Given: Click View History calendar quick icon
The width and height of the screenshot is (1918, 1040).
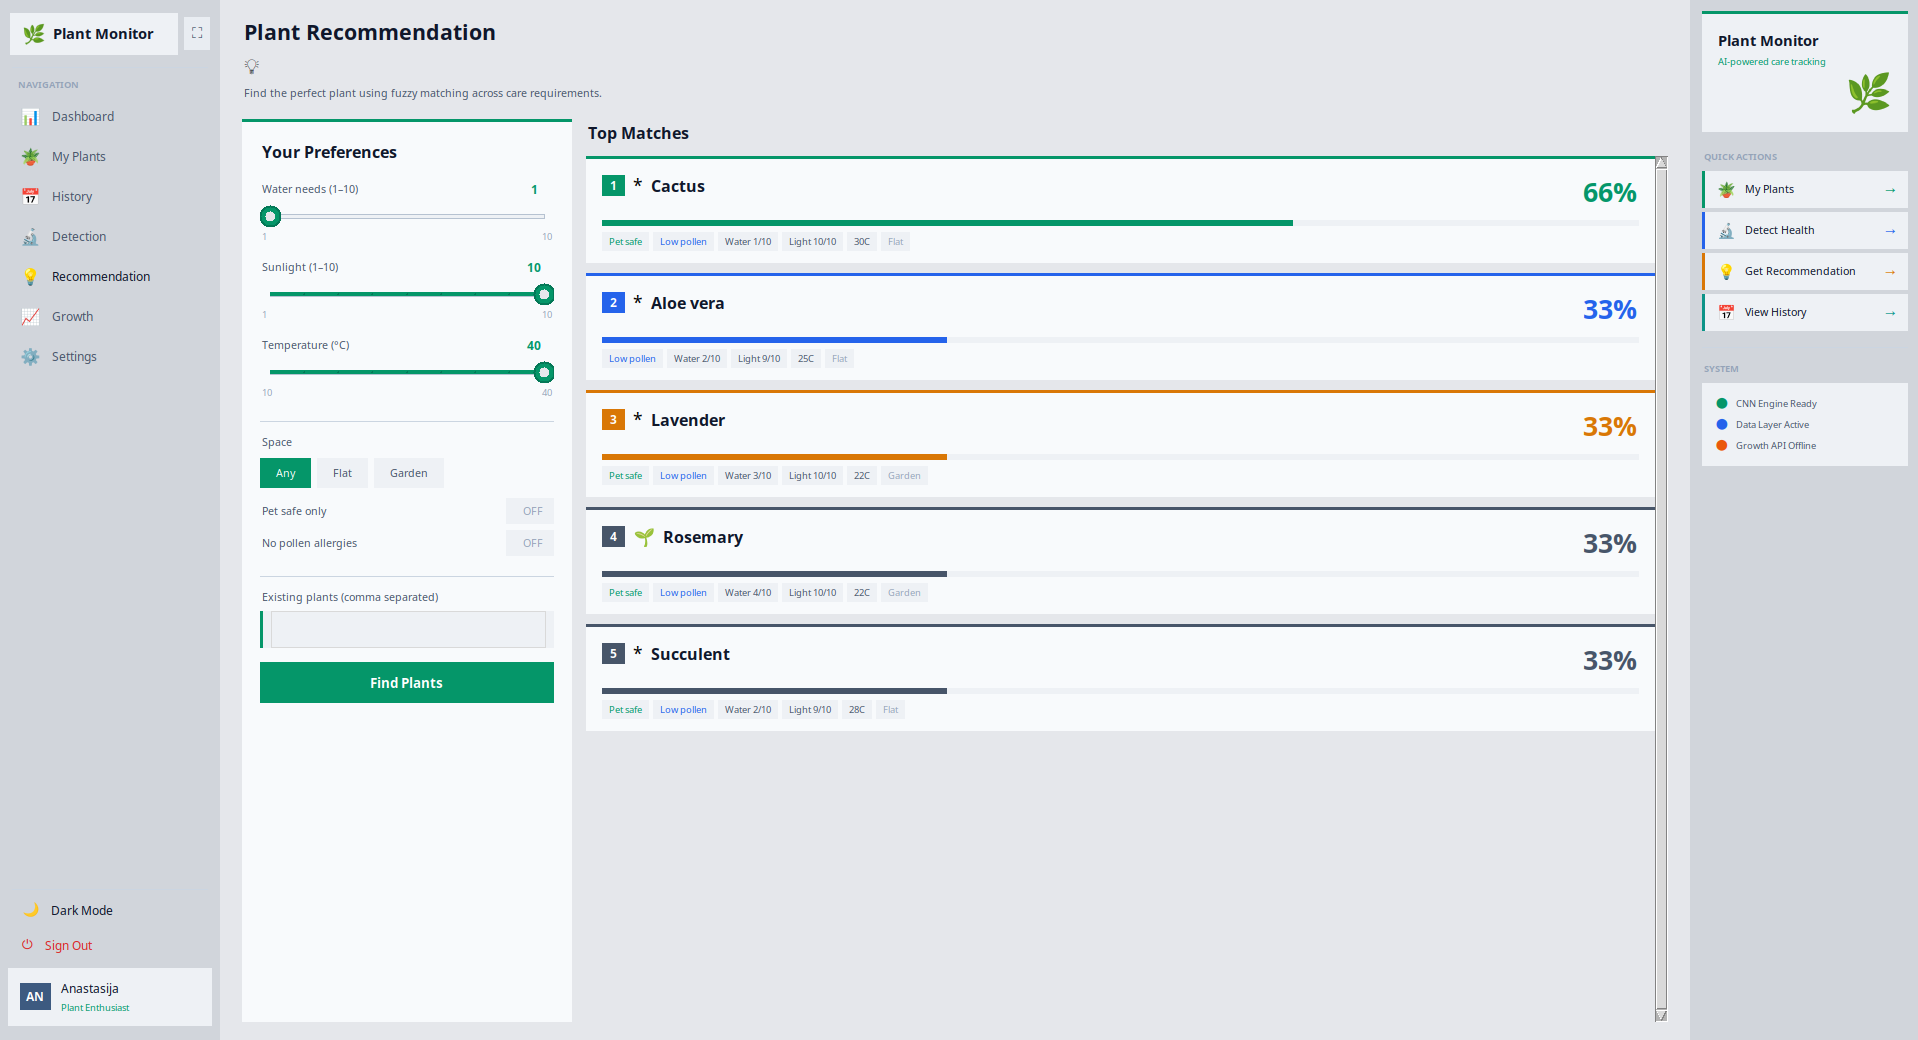Looking at the screenshot, I should pos(1726,313).
